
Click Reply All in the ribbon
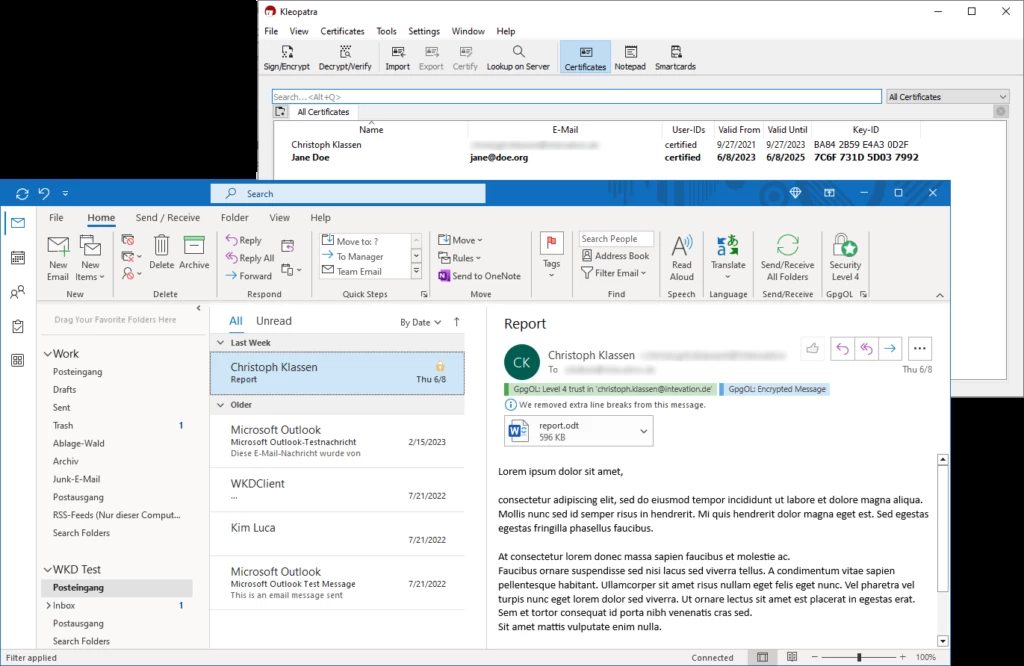click(x=249, y=258)
